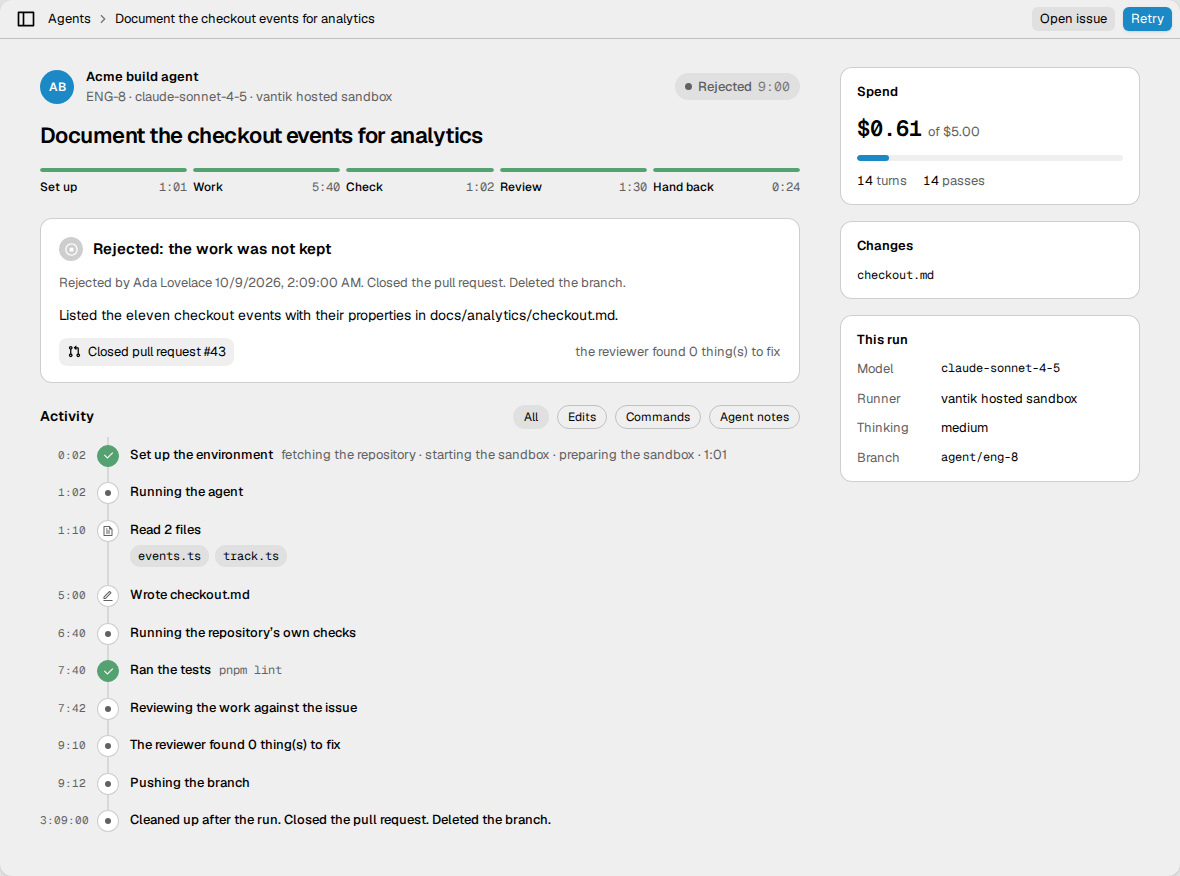Viewport: 1180px width, 876px height.
Task: Click the Review stage progress bar
Action: click(573, 170)
